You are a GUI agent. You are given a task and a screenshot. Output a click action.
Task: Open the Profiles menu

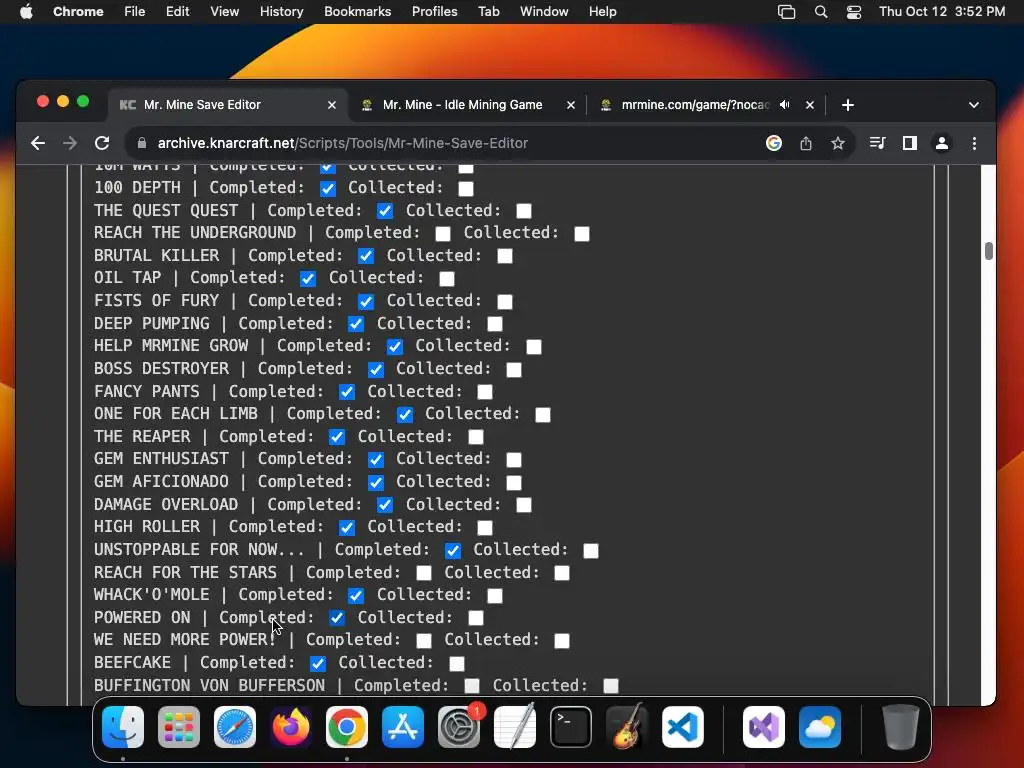pyautogui.click(x=434, y=12)
